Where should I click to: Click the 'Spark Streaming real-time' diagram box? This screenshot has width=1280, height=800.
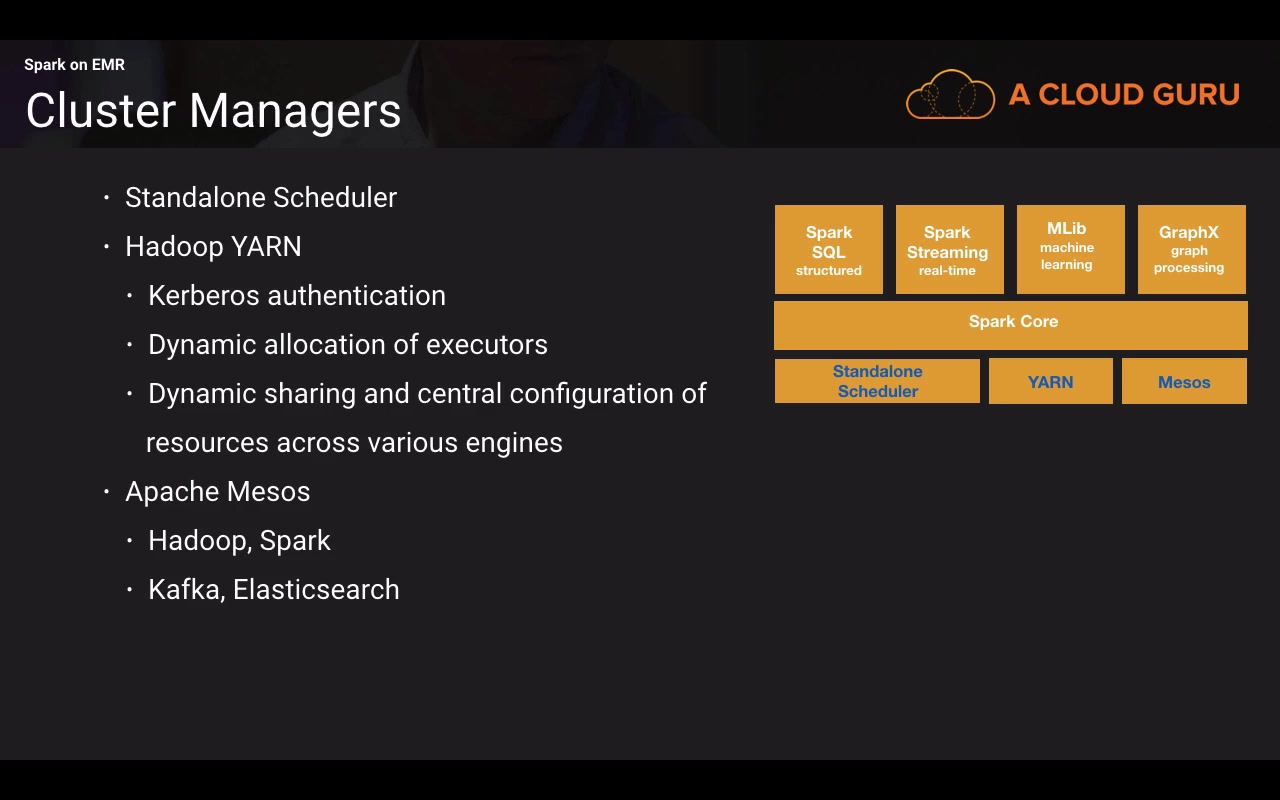(950, 250)
